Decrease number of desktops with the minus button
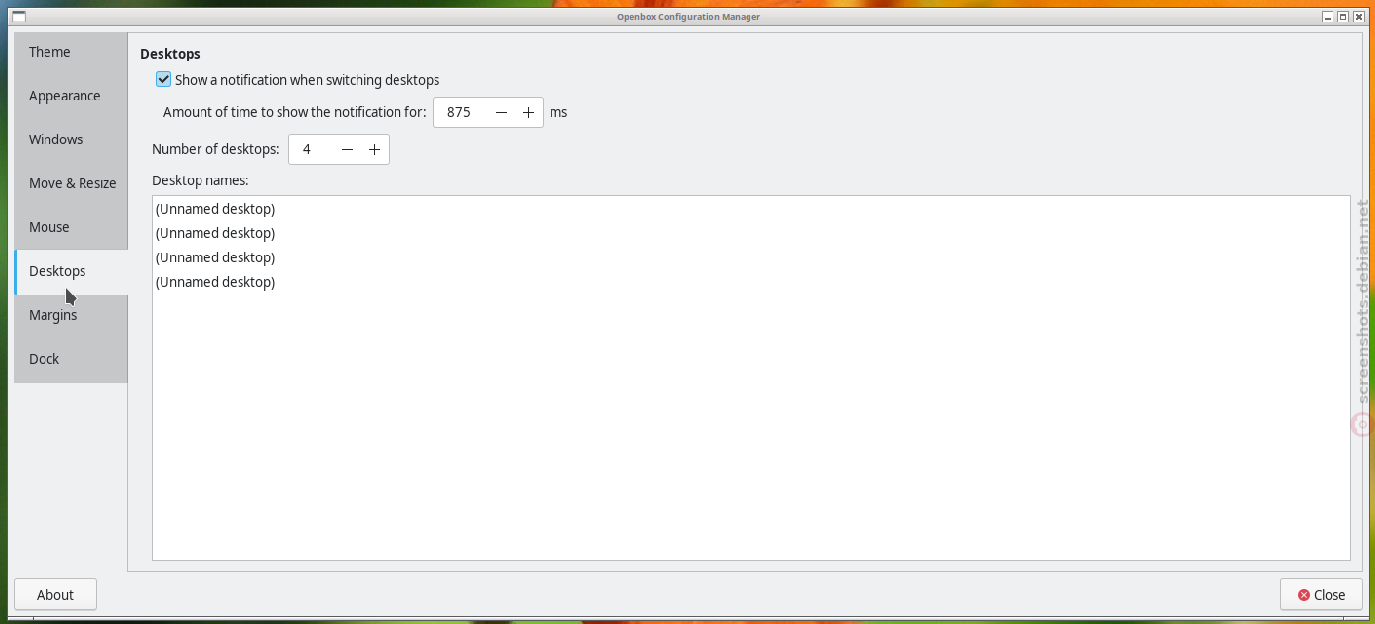Screen dimensions: 1375x624 tap(347, 150)
